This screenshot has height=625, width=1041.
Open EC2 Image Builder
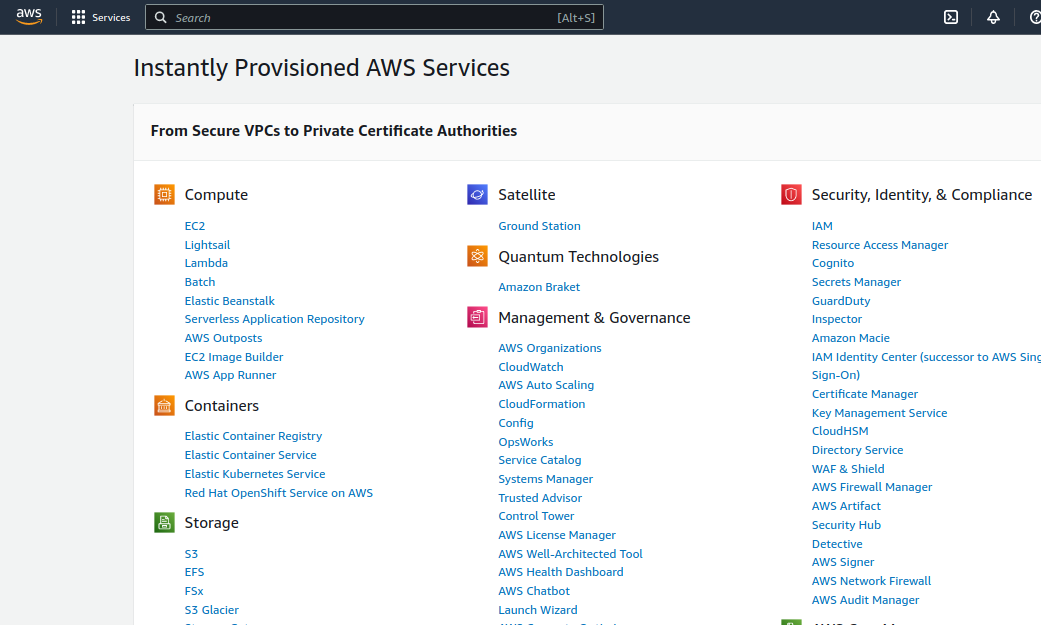coord(234,357)
